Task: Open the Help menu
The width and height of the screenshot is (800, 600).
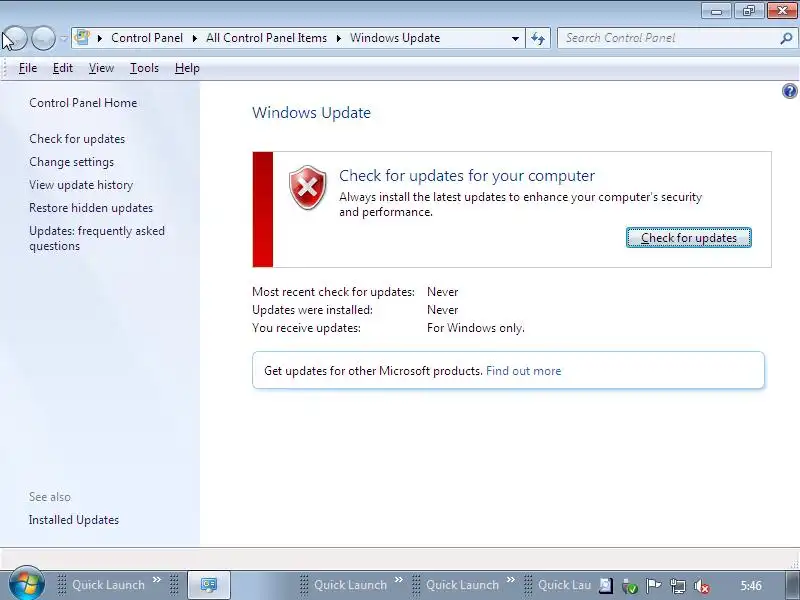Action: click(x=187, y=68)
